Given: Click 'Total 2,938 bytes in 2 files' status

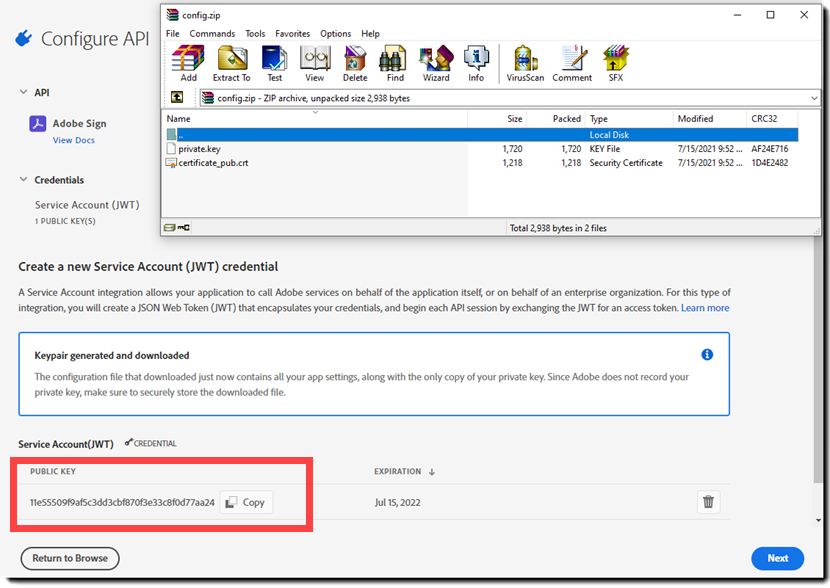Looking at the screenshot, I should [558, 228].
